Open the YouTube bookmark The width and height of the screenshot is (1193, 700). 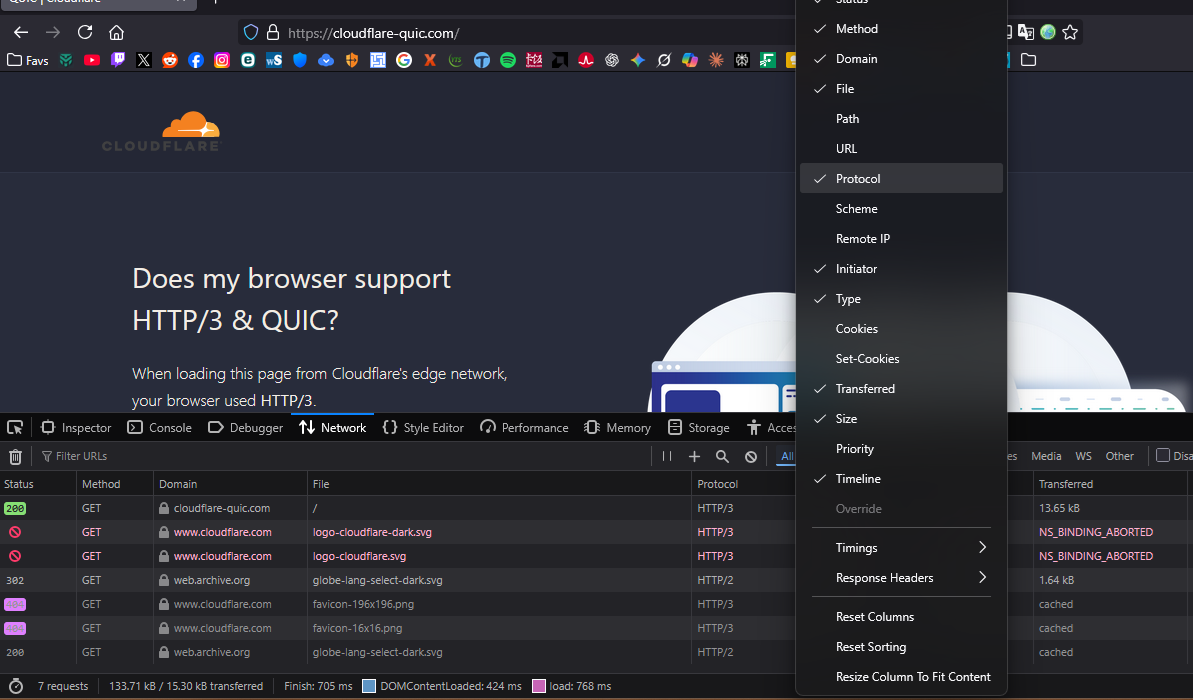point(92,60)
